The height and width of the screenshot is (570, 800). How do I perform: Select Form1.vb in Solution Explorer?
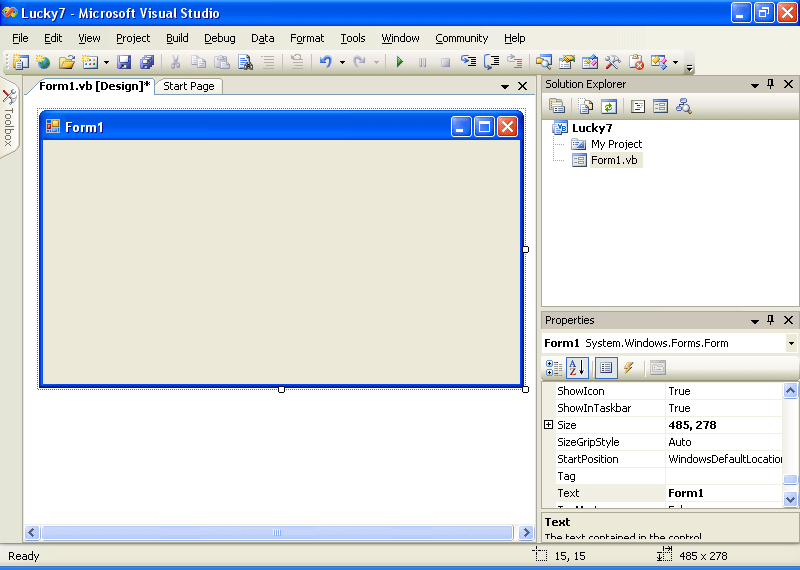614,160
